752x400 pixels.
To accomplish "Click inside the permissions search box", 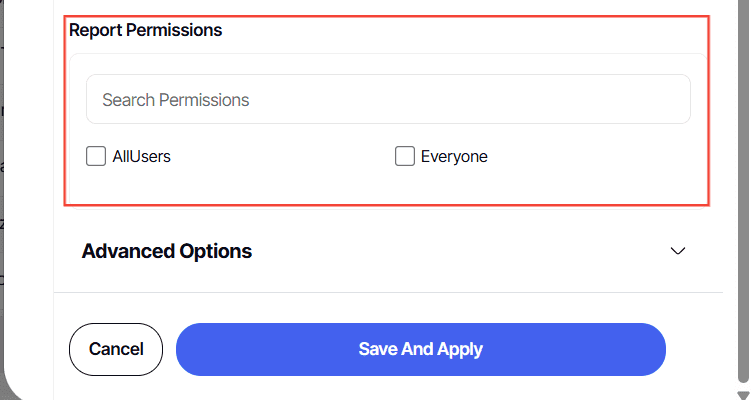I will coord(388,100).
